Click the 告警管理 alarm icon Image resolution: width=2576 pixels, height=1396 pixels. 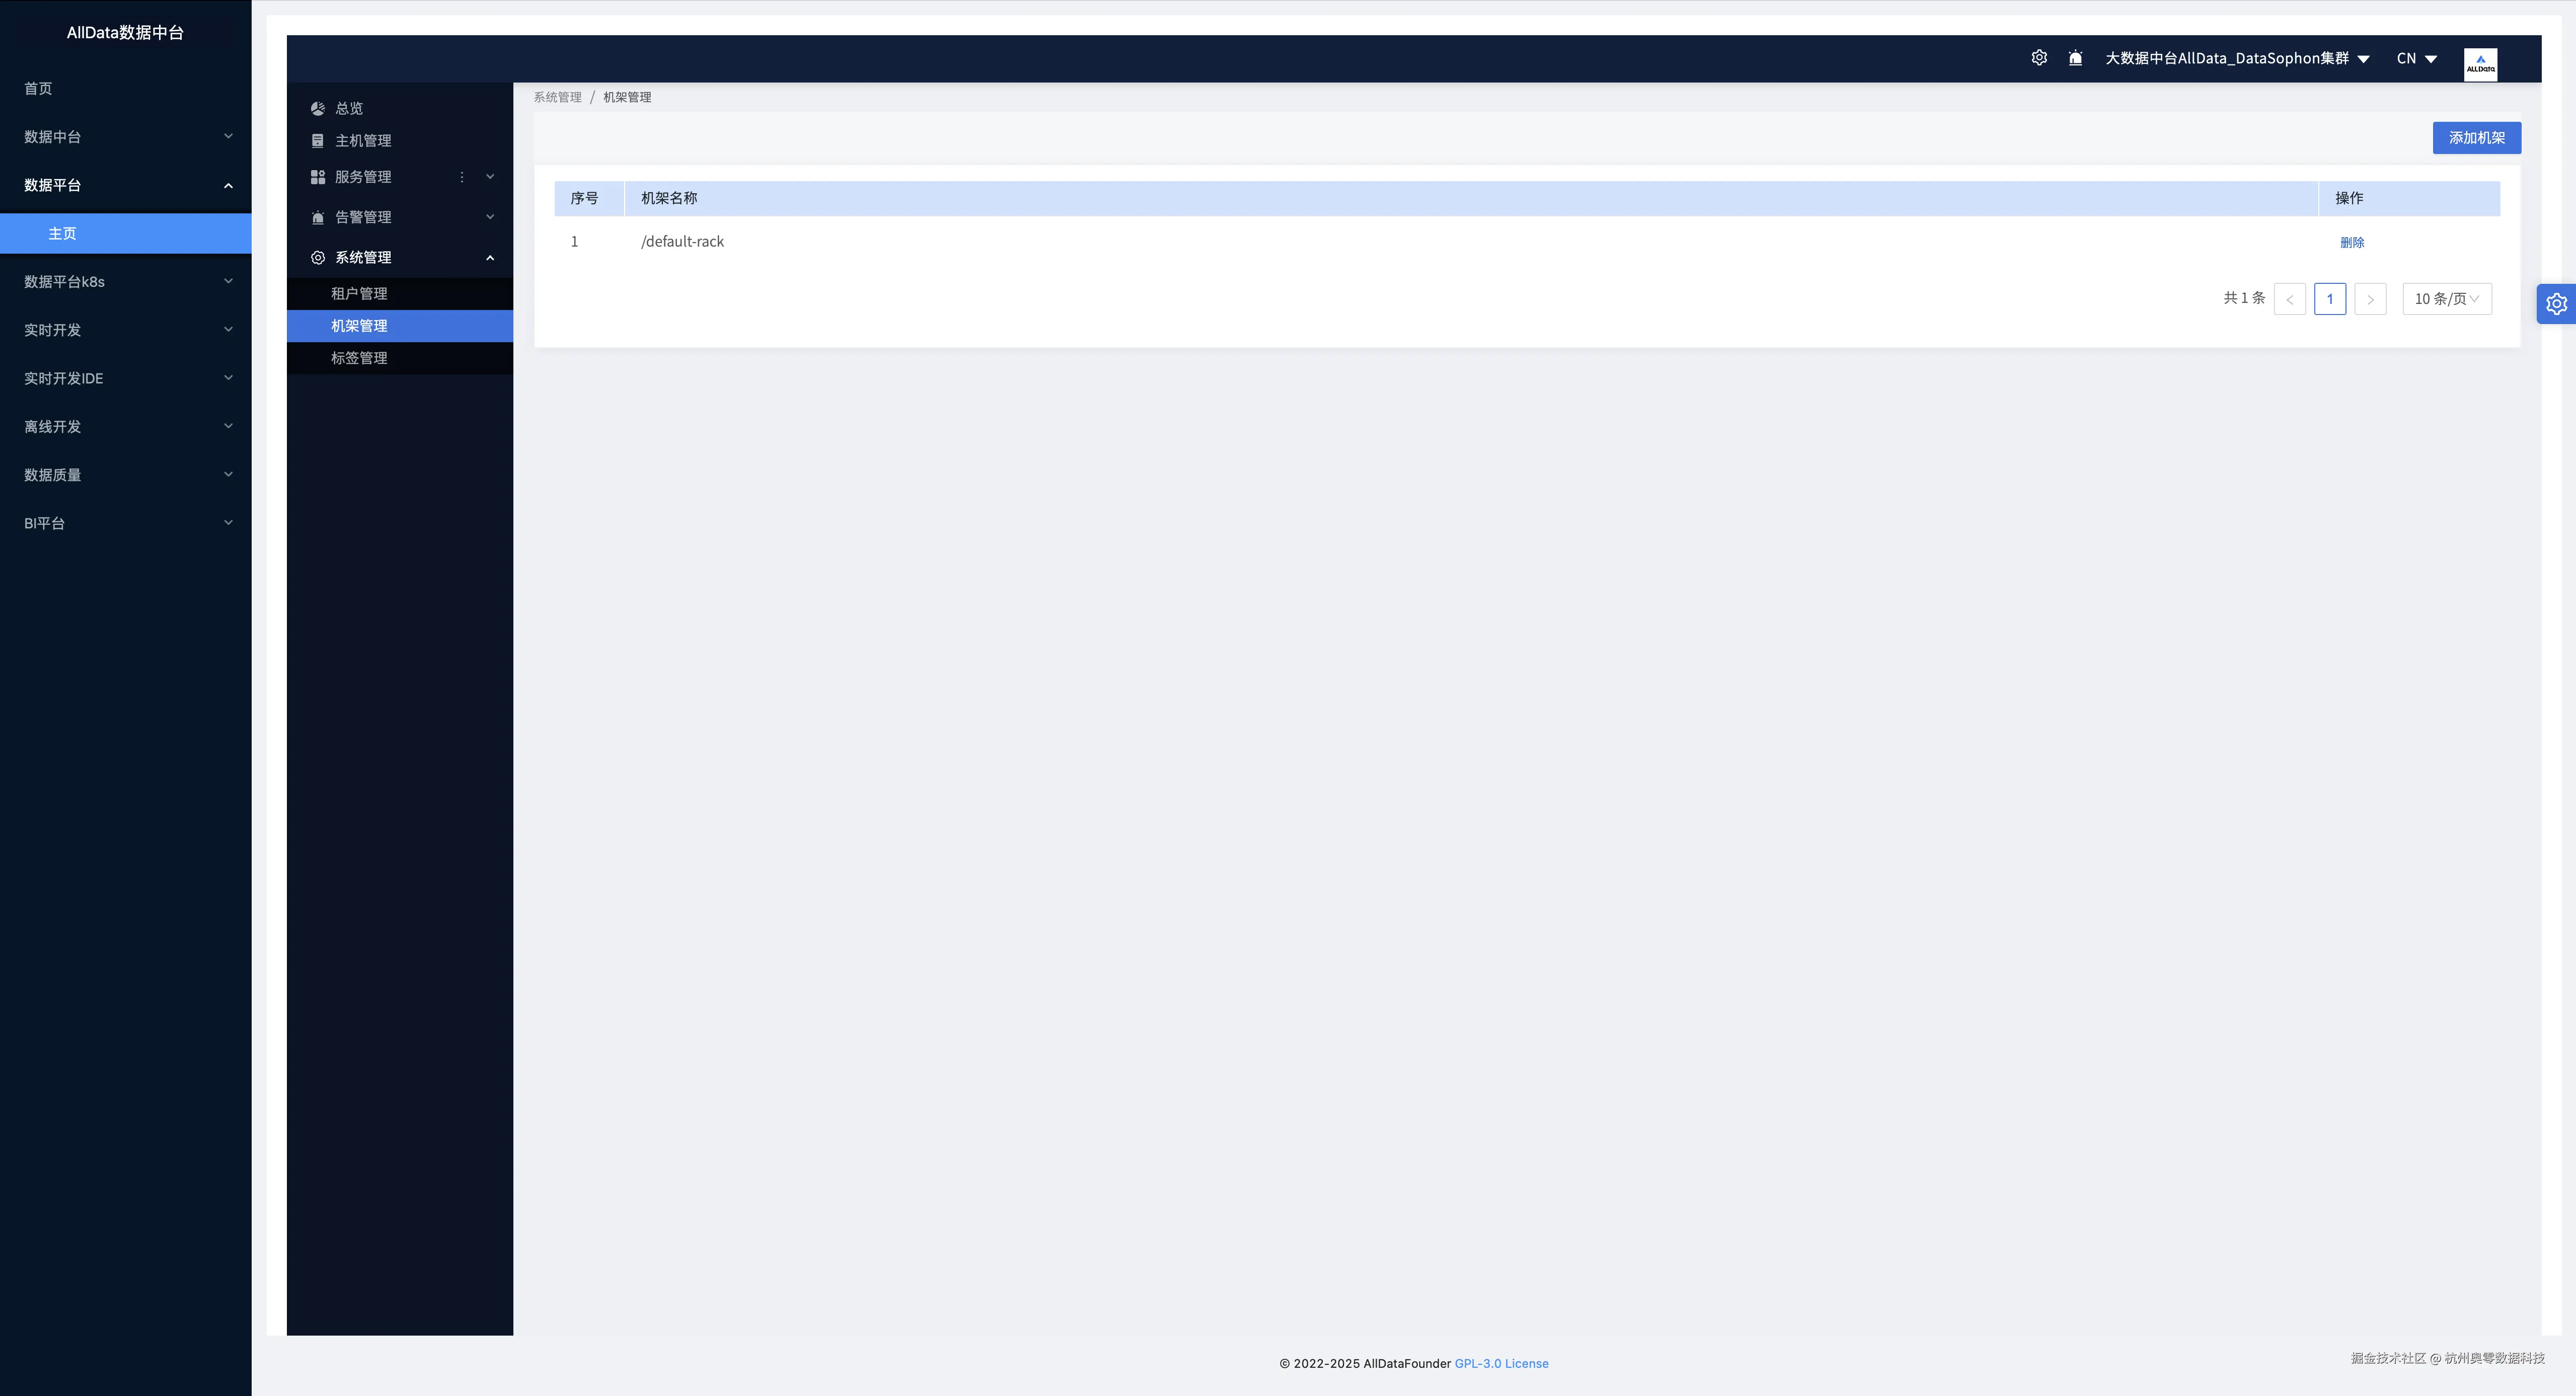pos(318,217)
